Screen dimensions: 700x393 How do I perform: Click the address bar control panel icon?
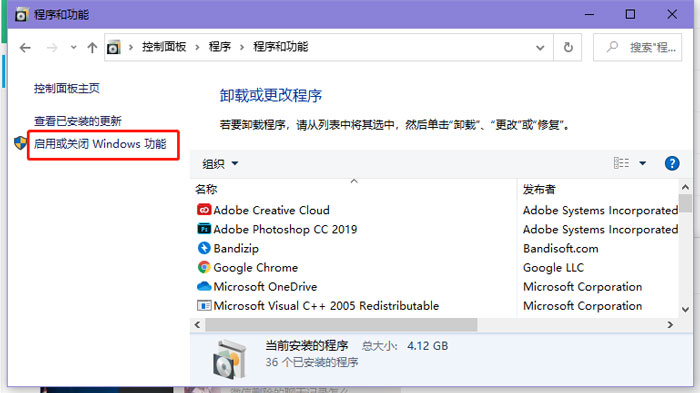113,47
